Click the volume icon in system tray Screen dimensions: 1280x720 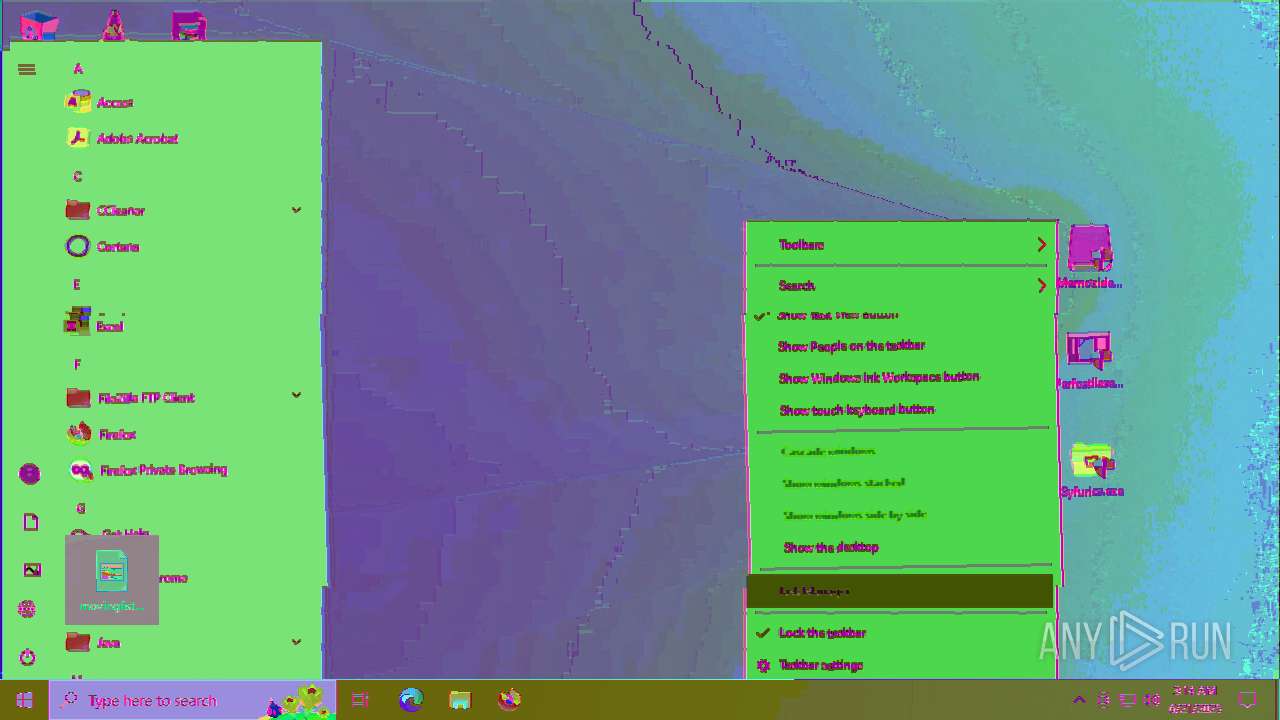1152,700
